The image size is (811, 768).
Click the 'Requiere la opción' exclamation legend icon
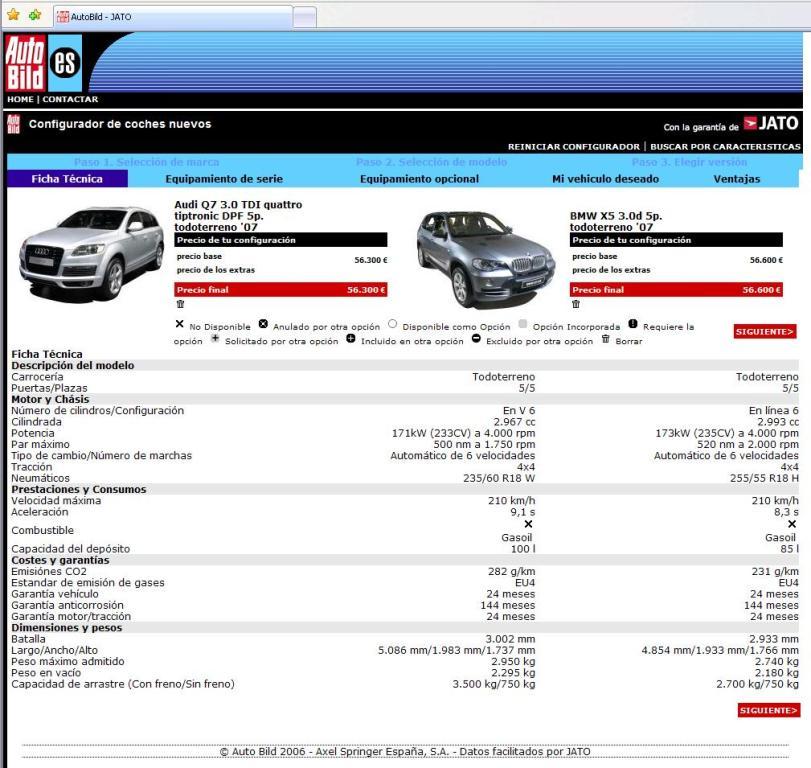point(633,324)
